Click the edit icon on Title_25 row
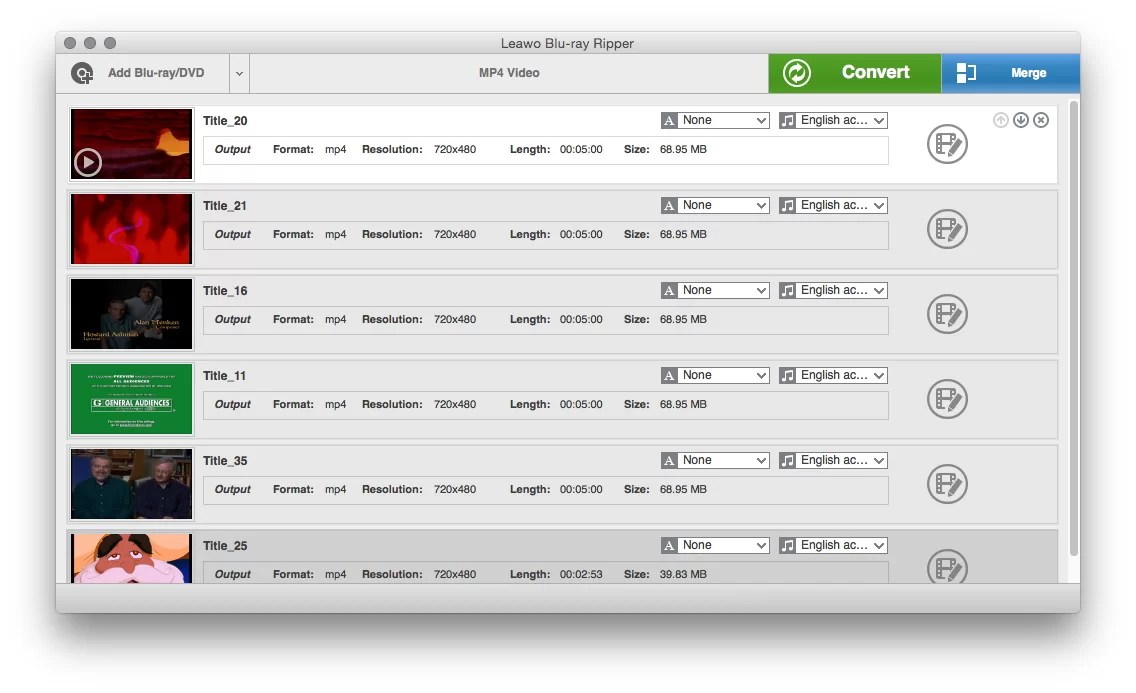 [947, 569]
